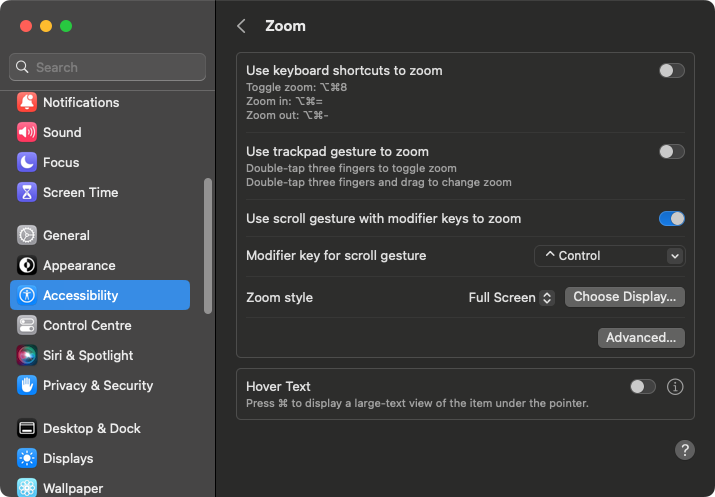Click the Hover Text info icon
This screenshot has height=497, width=715.
tap(675, 387)
